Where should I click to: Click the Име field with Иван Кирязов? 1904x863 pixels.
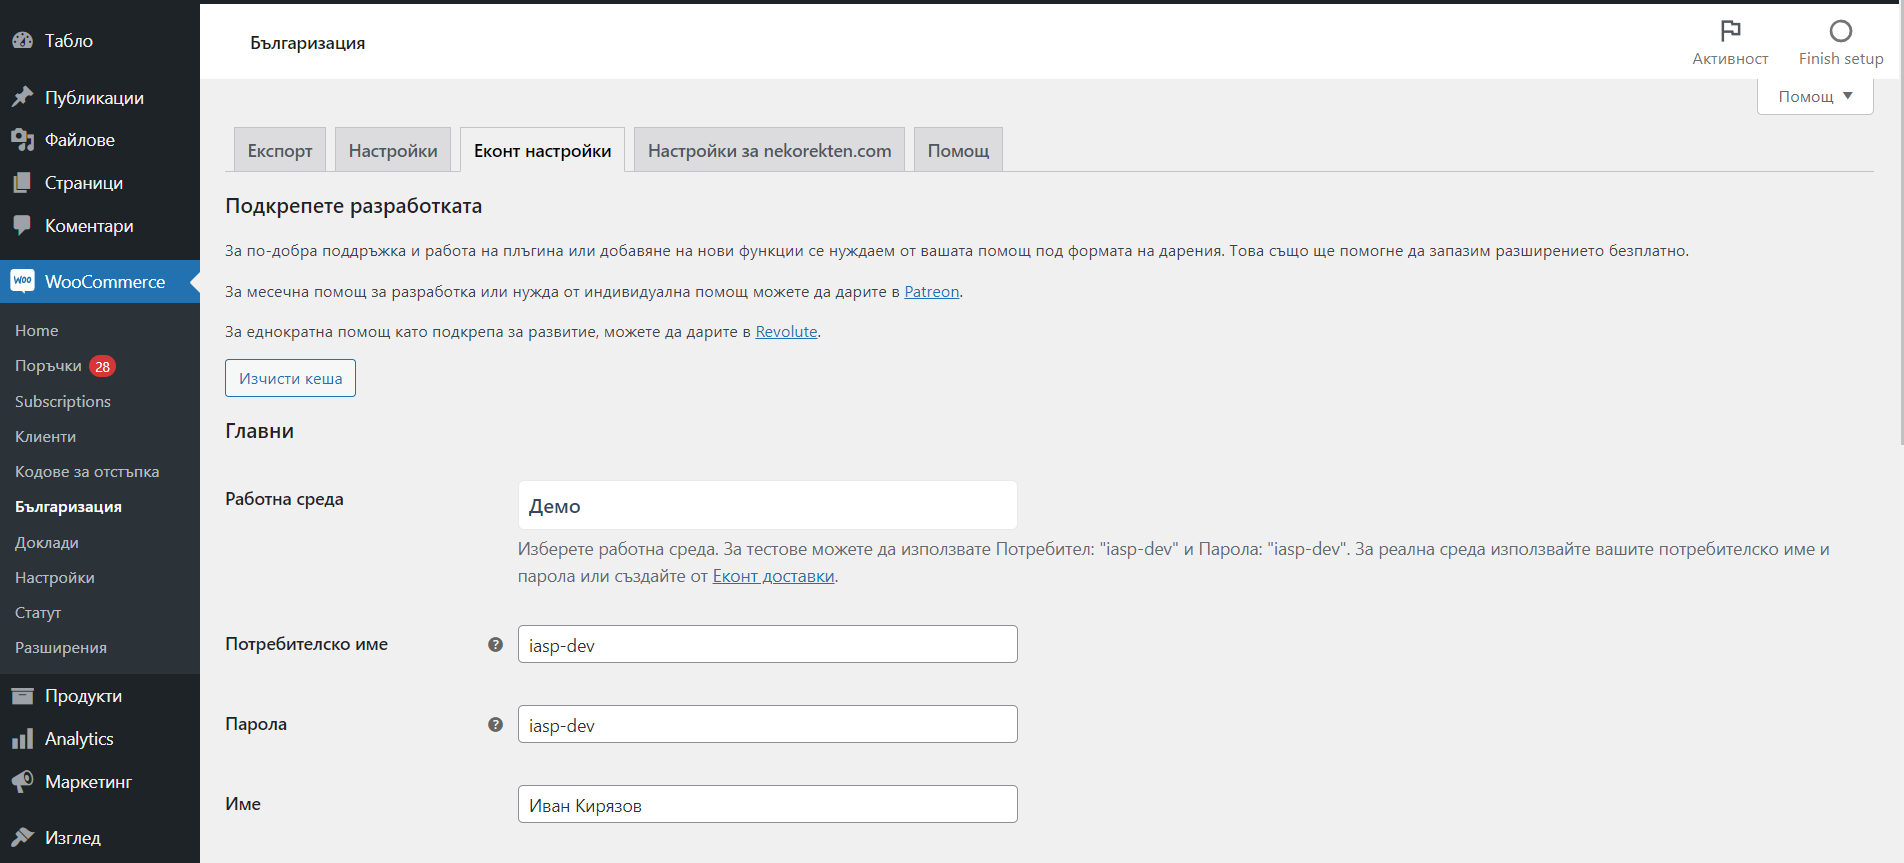[x=767, y=804]
